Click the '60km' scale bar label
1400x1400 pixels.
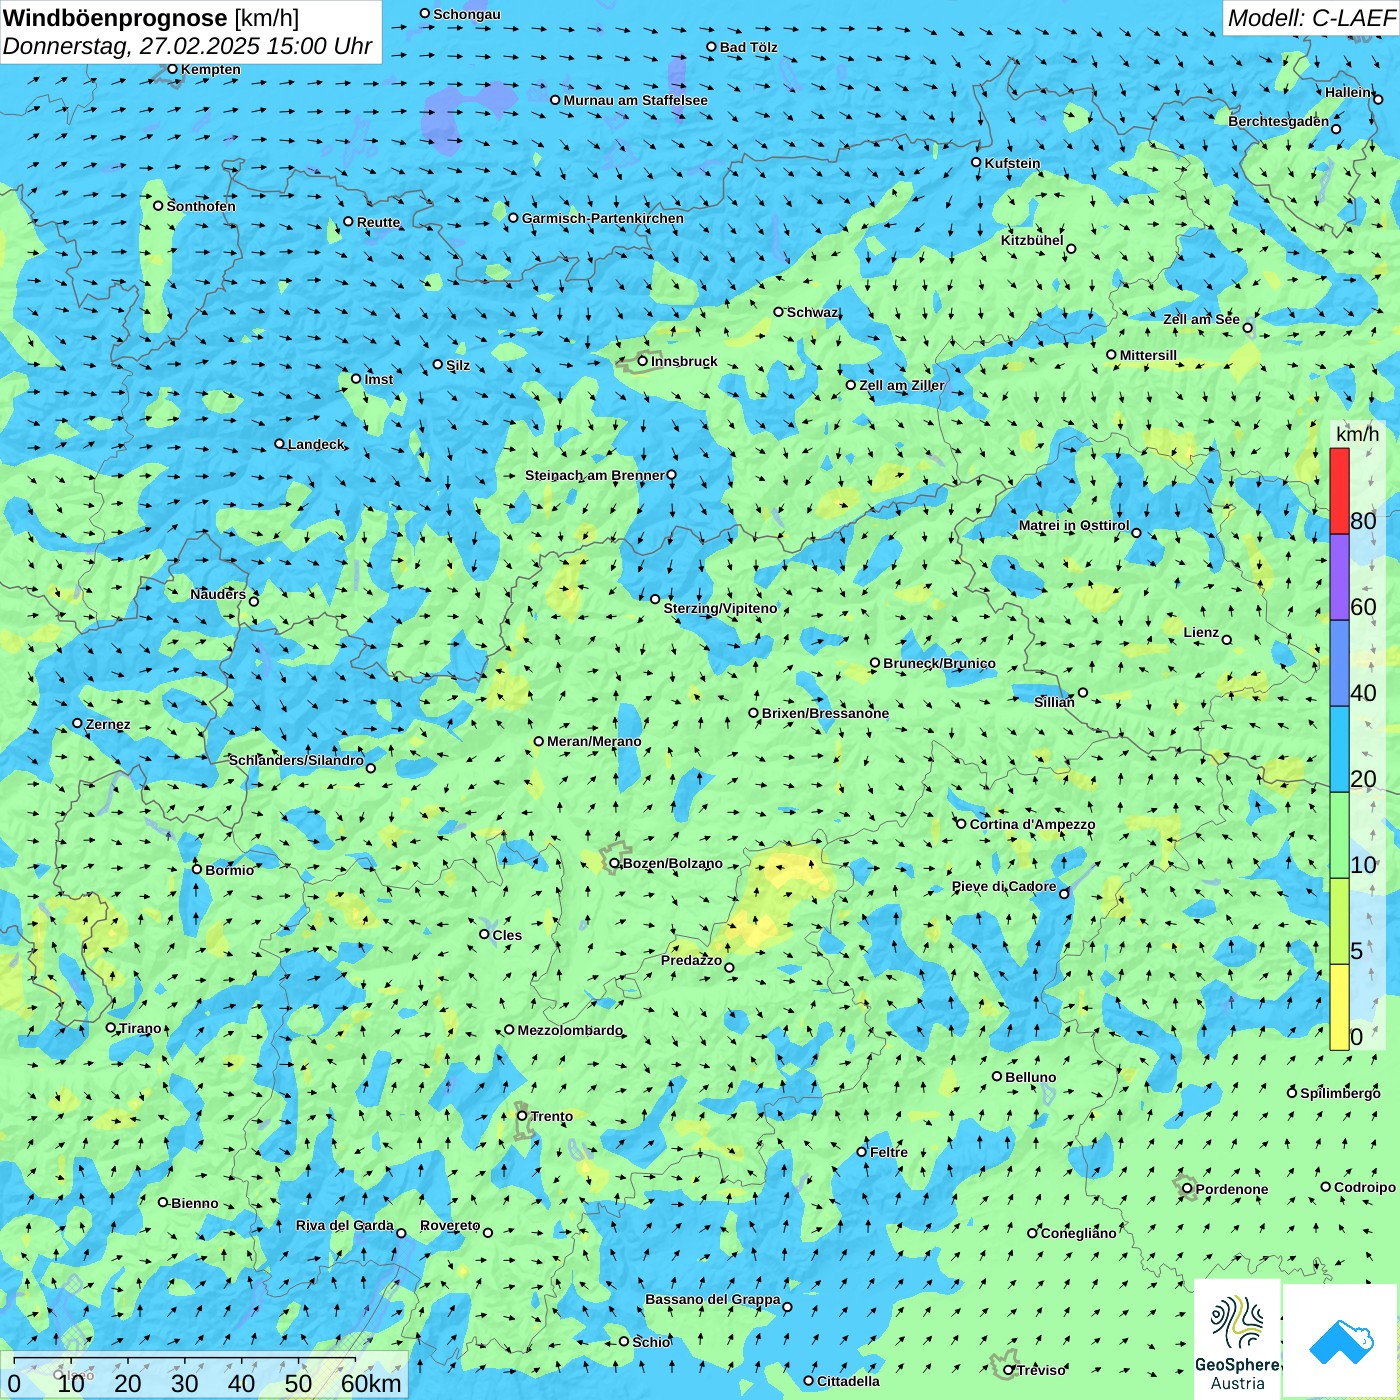371,1383
